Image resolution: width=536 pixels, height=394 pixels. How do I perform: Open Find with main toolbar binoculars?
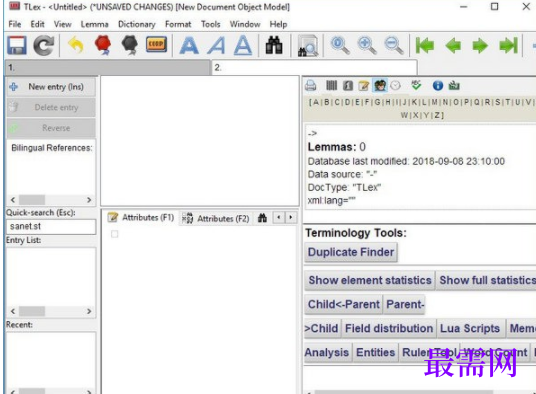[x=274, y=45]
